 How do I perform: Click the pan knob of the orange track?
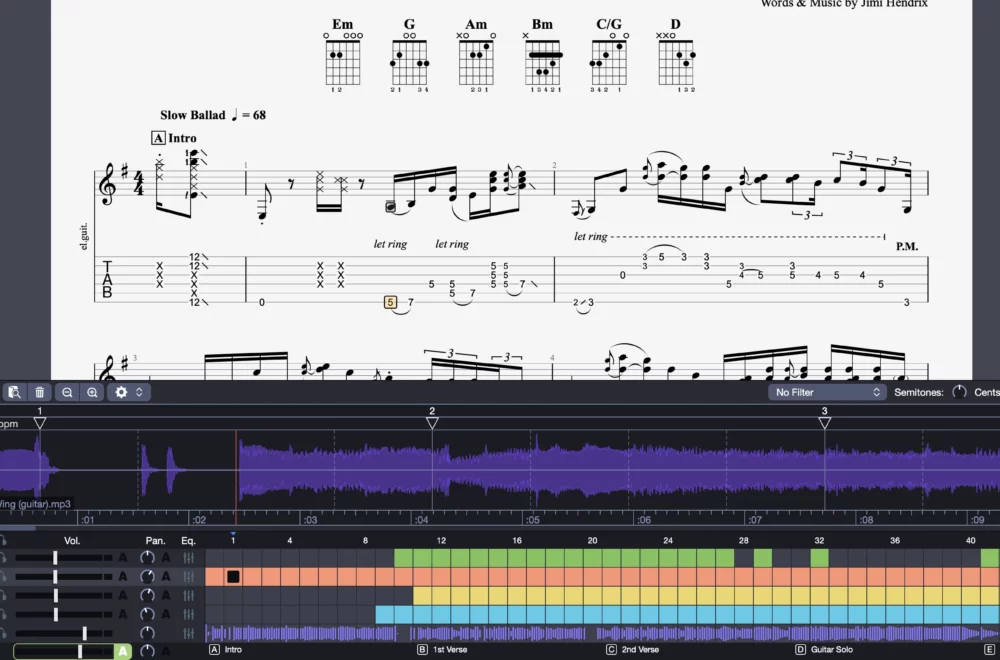(x=147, y=576)
